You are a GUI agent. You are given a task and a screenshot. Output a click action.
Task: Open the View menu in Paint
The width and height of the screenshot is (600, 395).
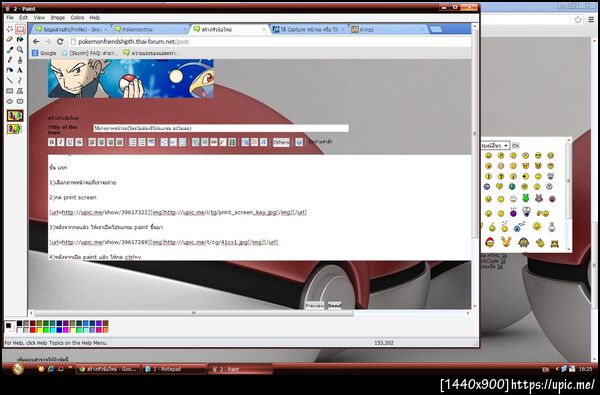[x=39, y=18]
